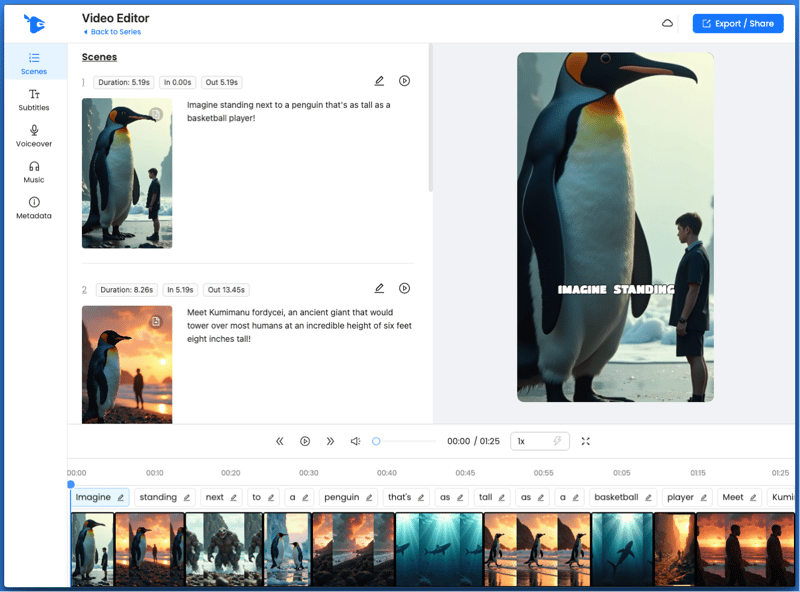Toggle playback with the play button
800x592 pixels.
tap(305, 440)
